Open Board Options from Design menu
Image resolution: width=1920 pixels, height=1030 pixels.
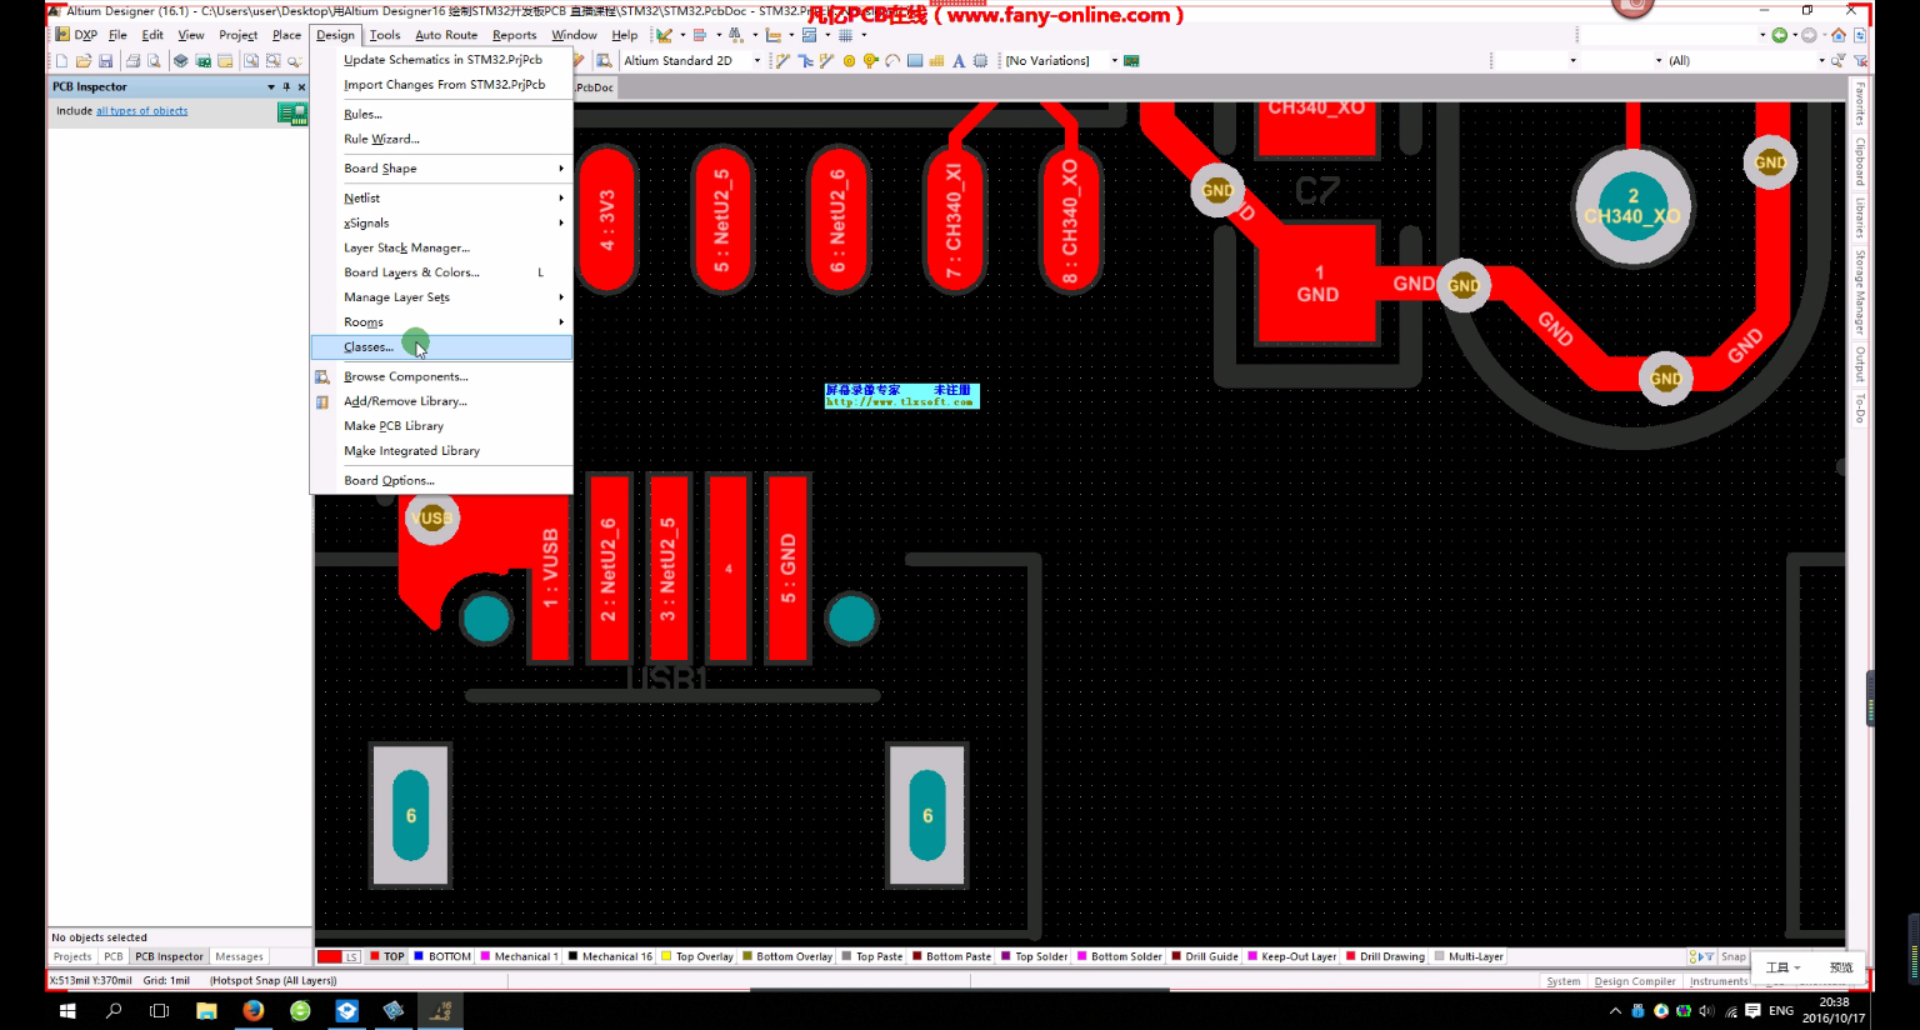[x=441, y=480]
